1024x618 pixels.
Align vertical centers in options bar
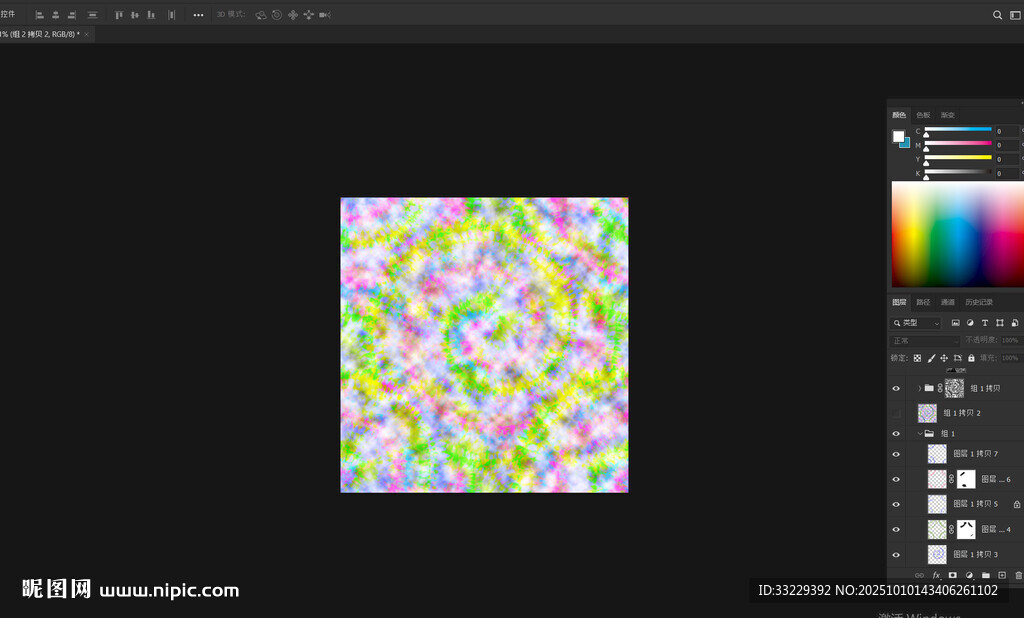pos(135,14)
